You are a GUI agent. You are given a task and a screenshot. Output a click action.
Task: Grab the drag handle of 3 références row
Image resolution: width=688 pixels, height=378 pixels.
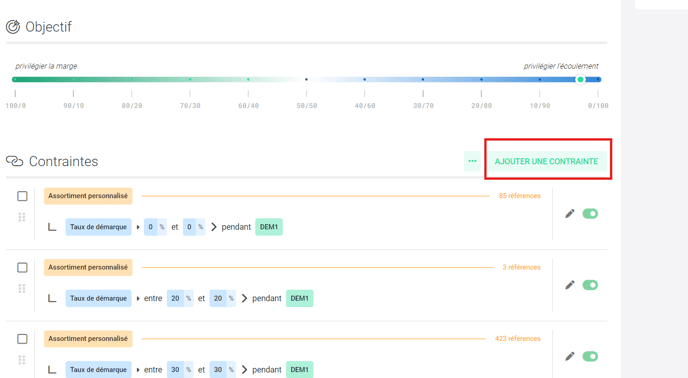[22, 288]
